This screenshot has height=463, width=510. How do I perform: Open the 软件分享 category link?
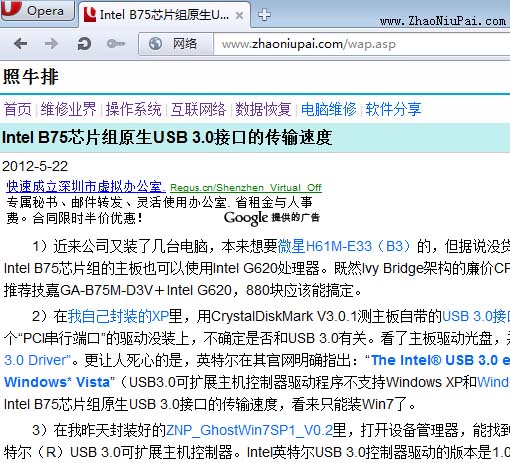click(393, 109)
